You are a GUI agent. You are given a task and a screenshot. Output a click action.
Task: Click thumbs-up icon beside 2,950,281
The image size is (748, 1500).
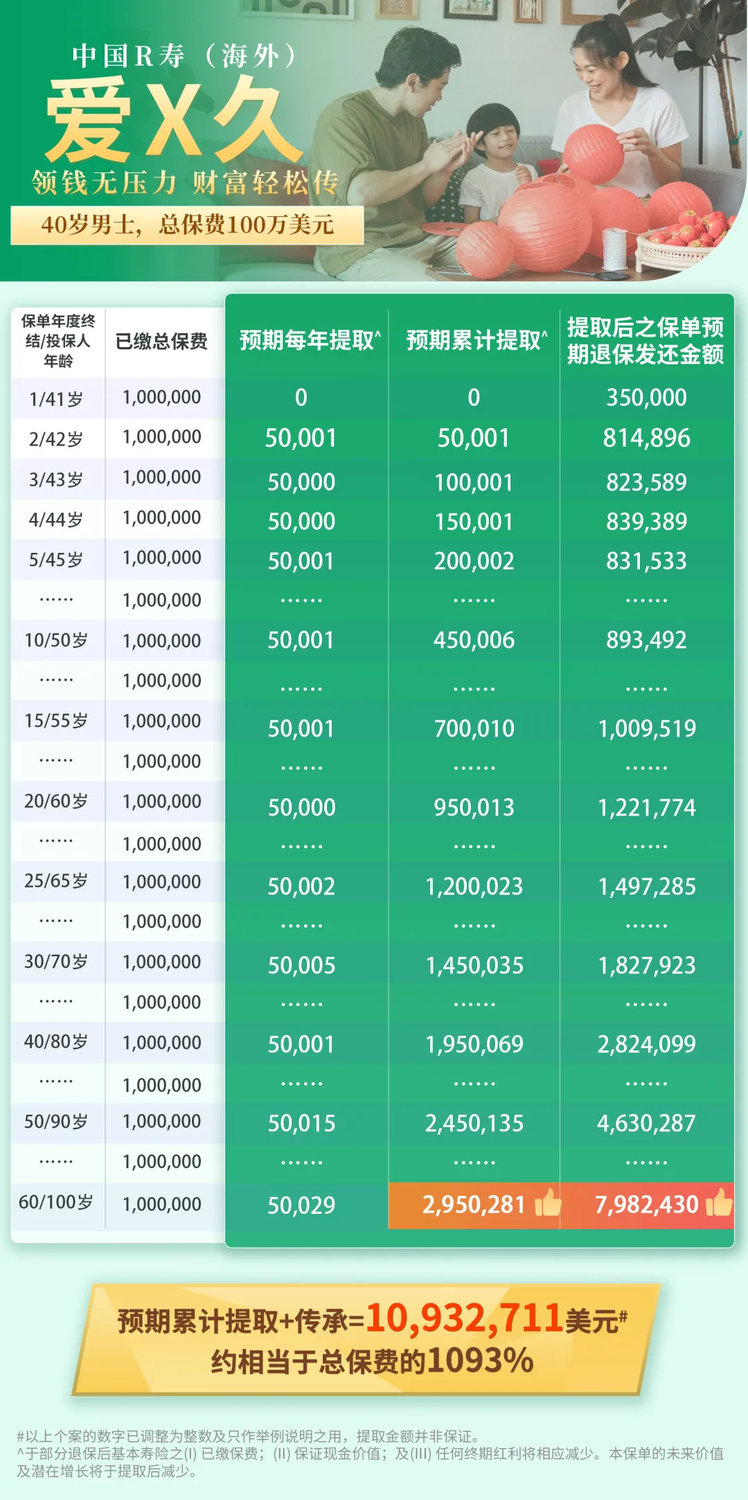point(548,1203)
